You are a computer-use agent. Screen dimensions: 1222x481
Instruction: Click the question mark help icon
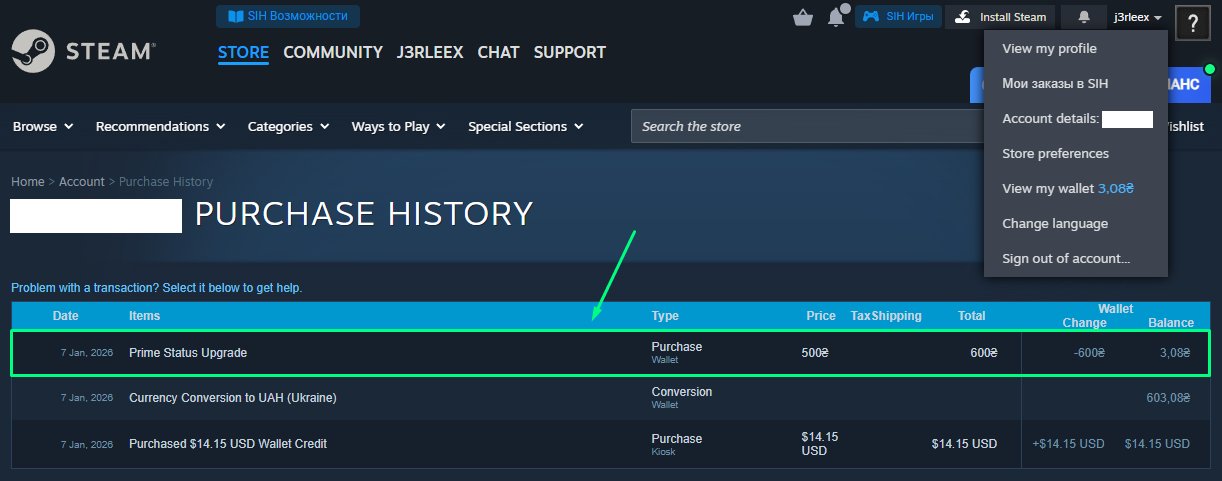[1192, 23]
